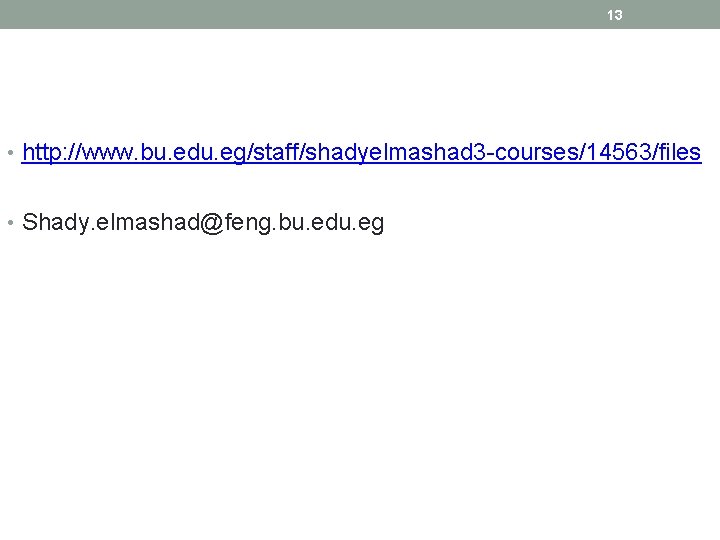
Task: Click the gray header bar
Action: click(360, 14)
